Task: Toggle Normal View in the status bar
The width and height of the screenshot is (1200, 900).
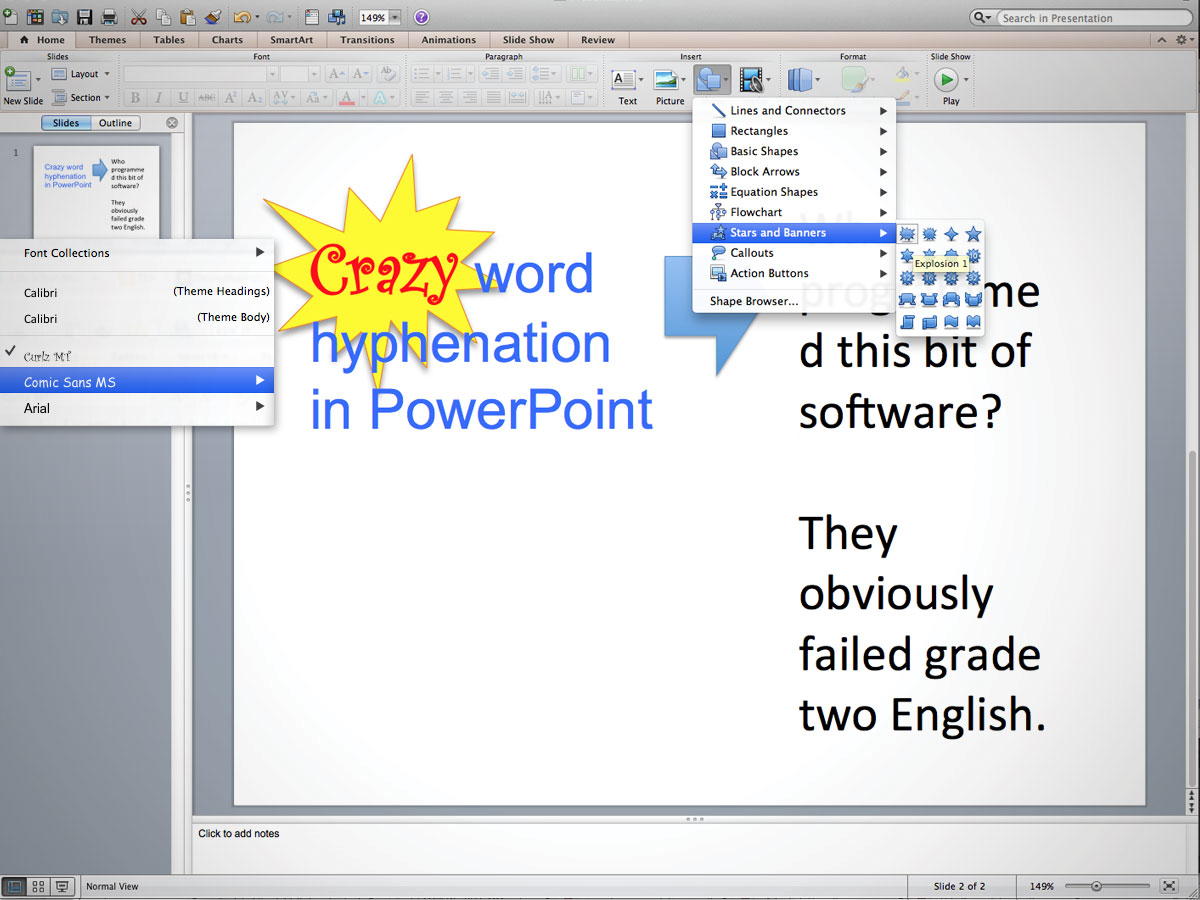Action: (14, 886)
